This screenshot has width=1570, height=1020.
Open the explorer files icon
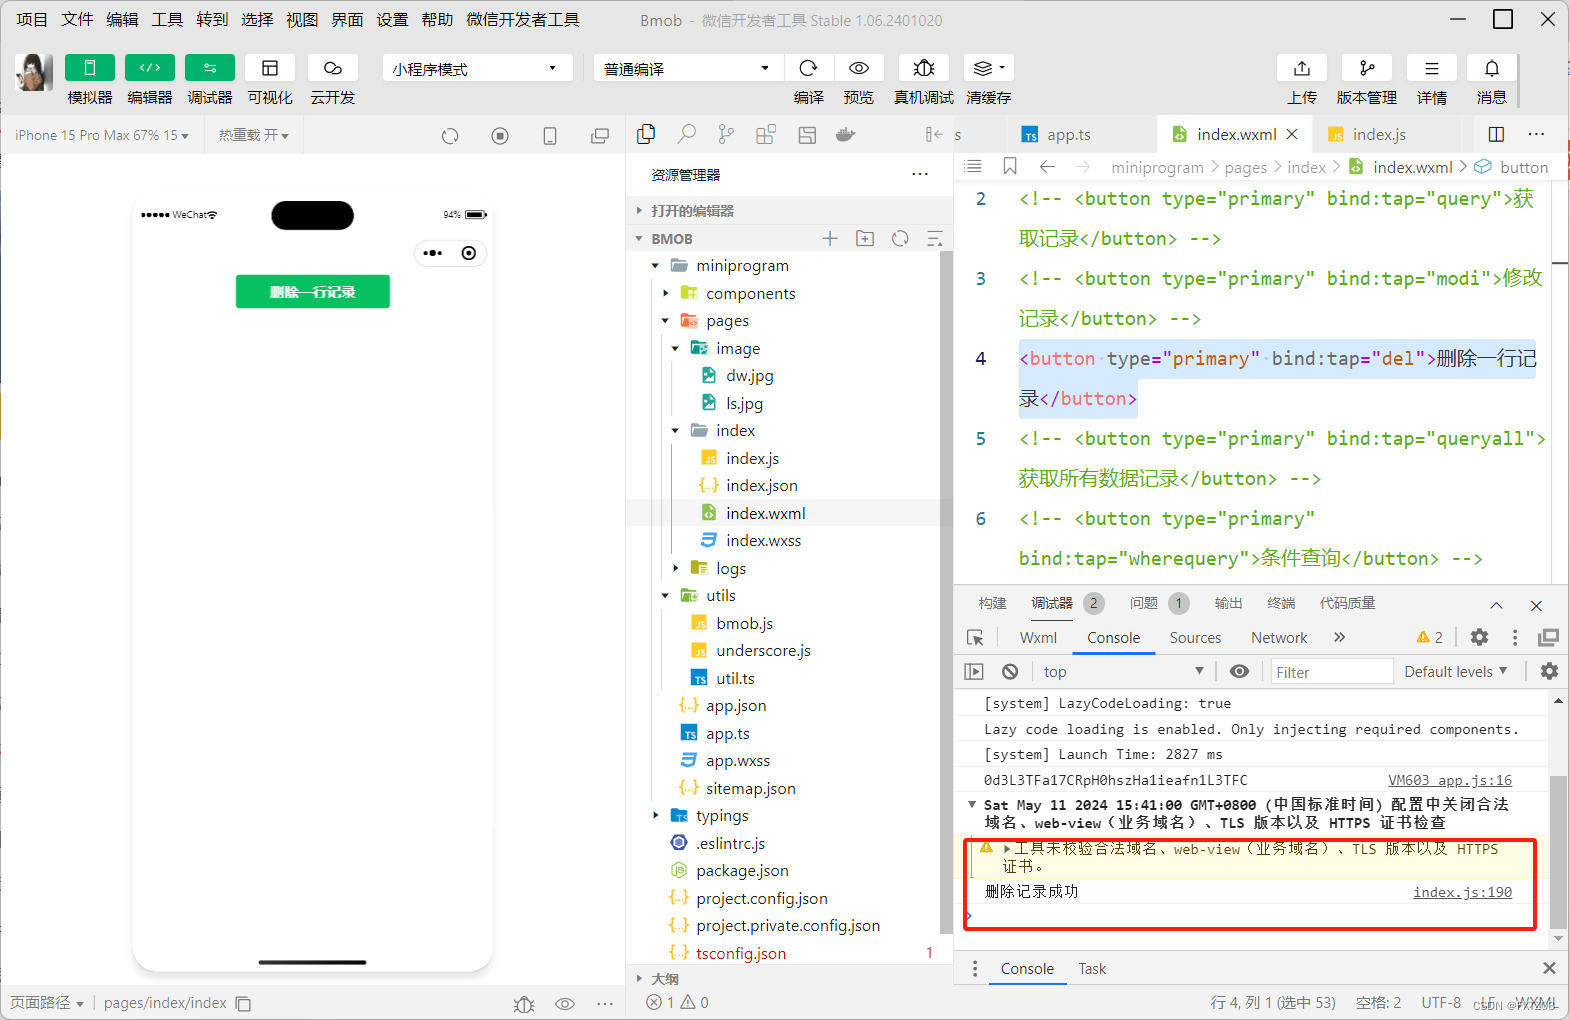(x=646, y=134)
